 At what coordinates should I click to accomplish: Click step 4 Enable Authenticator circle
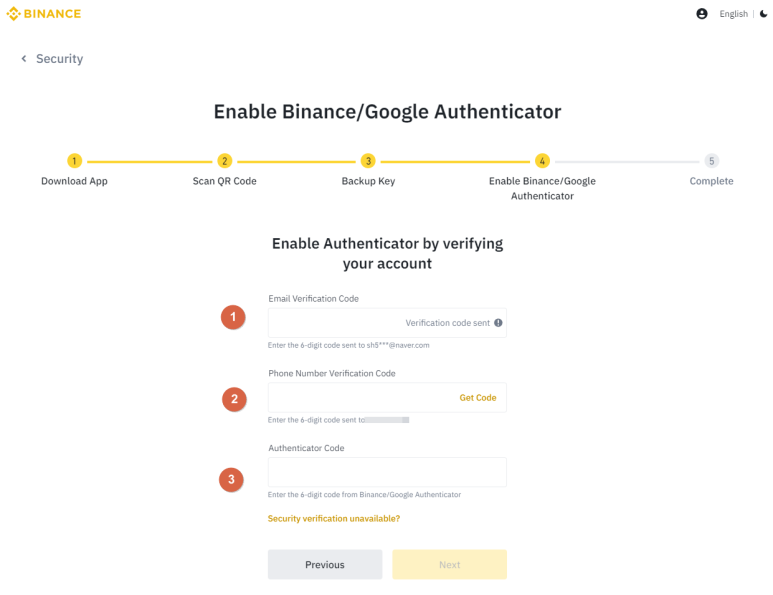[542, 161]
